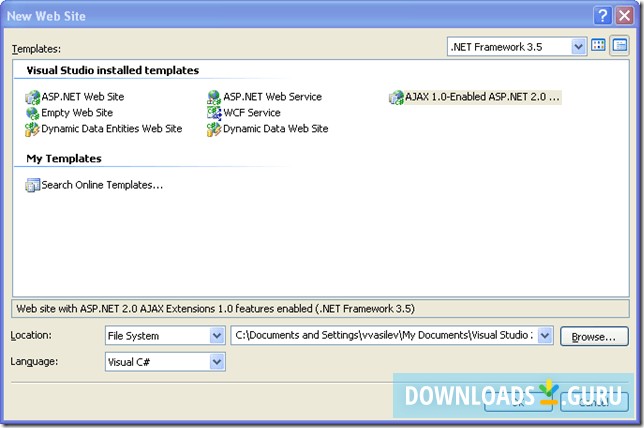This screenshot has width=644, height=428.
Task: Select the Empty Web Site template icon
Action: point(32,113)
